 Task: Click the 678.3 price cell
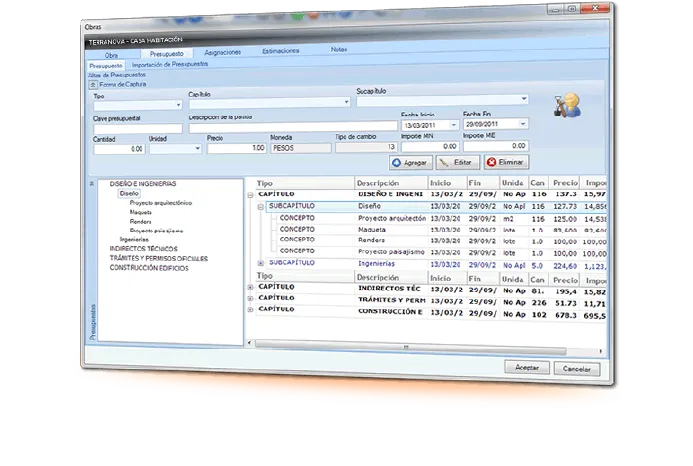565,315
